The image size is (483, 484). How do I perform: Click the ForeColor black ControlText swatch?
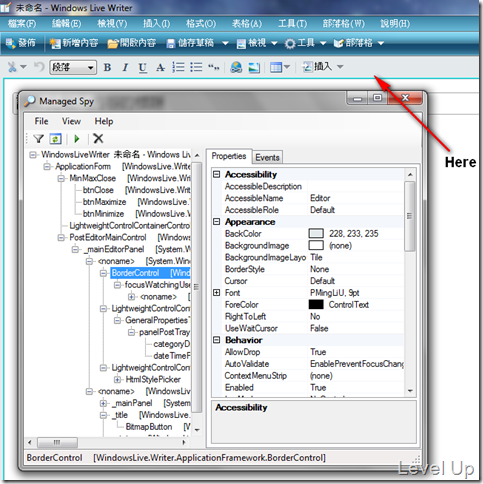coord(316,305)
